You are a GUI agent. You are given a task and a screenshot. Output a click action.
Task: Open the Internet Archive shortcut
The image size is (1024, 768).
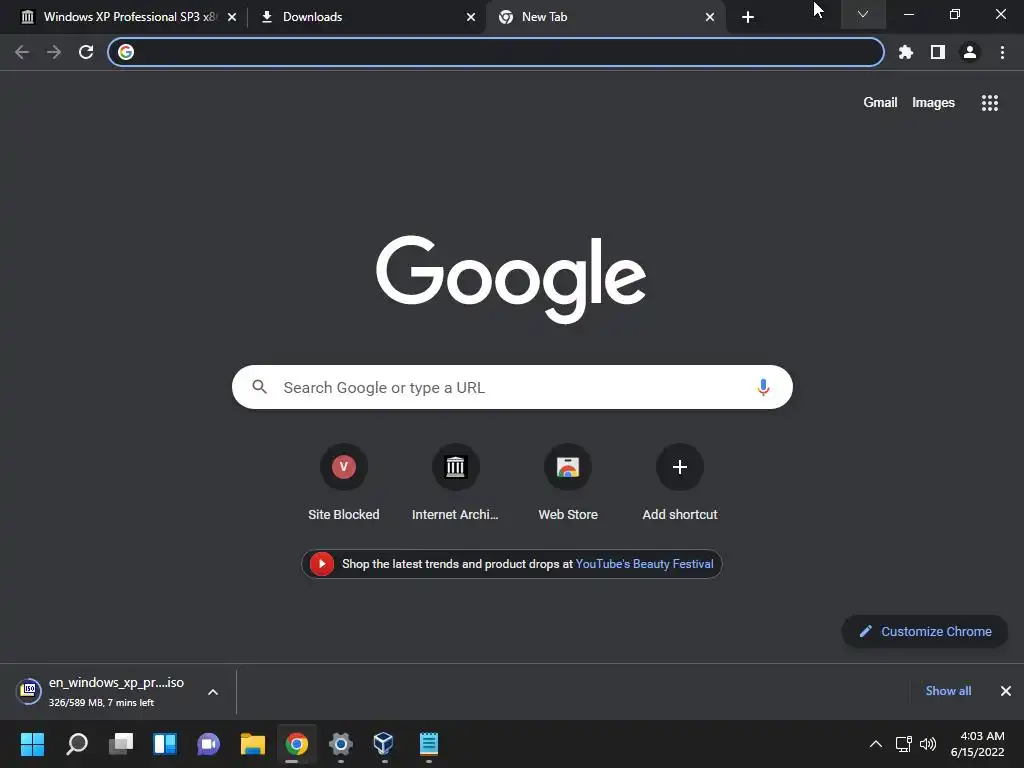click(455, 483)
